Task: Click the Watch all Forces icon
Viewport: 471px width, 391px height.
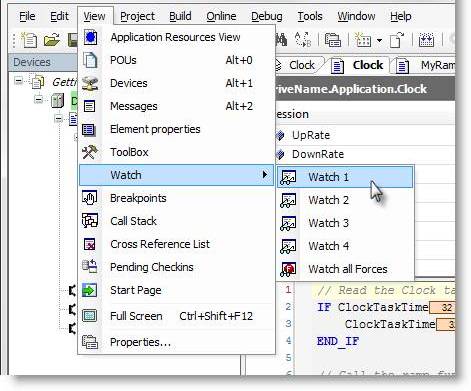Action: click(288, 269)
